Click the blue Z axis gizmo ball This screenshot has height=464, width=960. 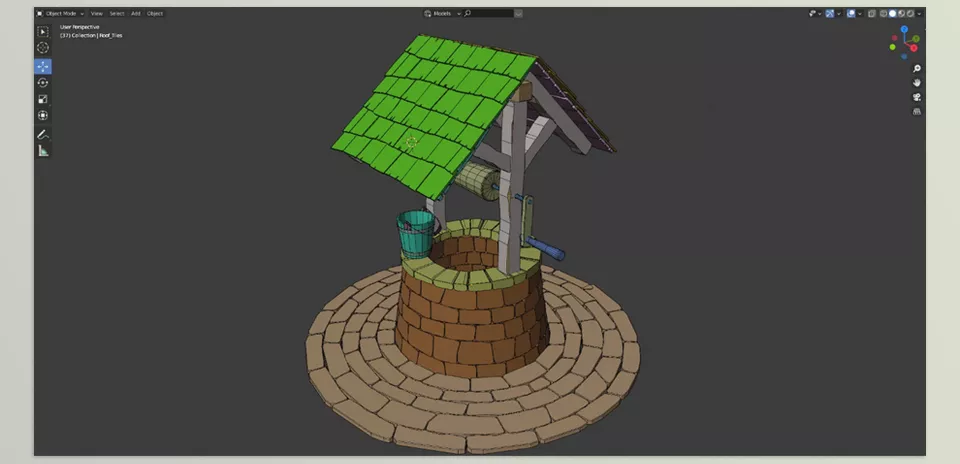click(x=904, y=29)
